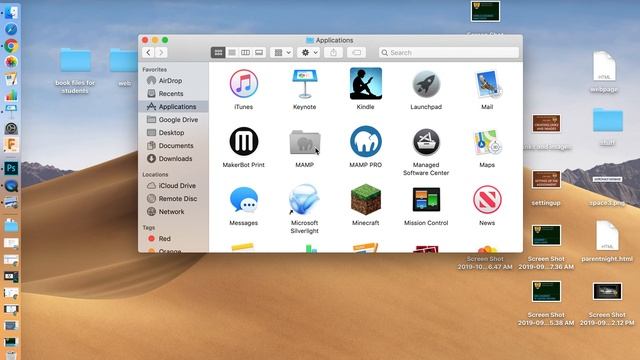640x360 pixels.
Task: Go back with the Finder back arrow
Action: tap(149, 52)
